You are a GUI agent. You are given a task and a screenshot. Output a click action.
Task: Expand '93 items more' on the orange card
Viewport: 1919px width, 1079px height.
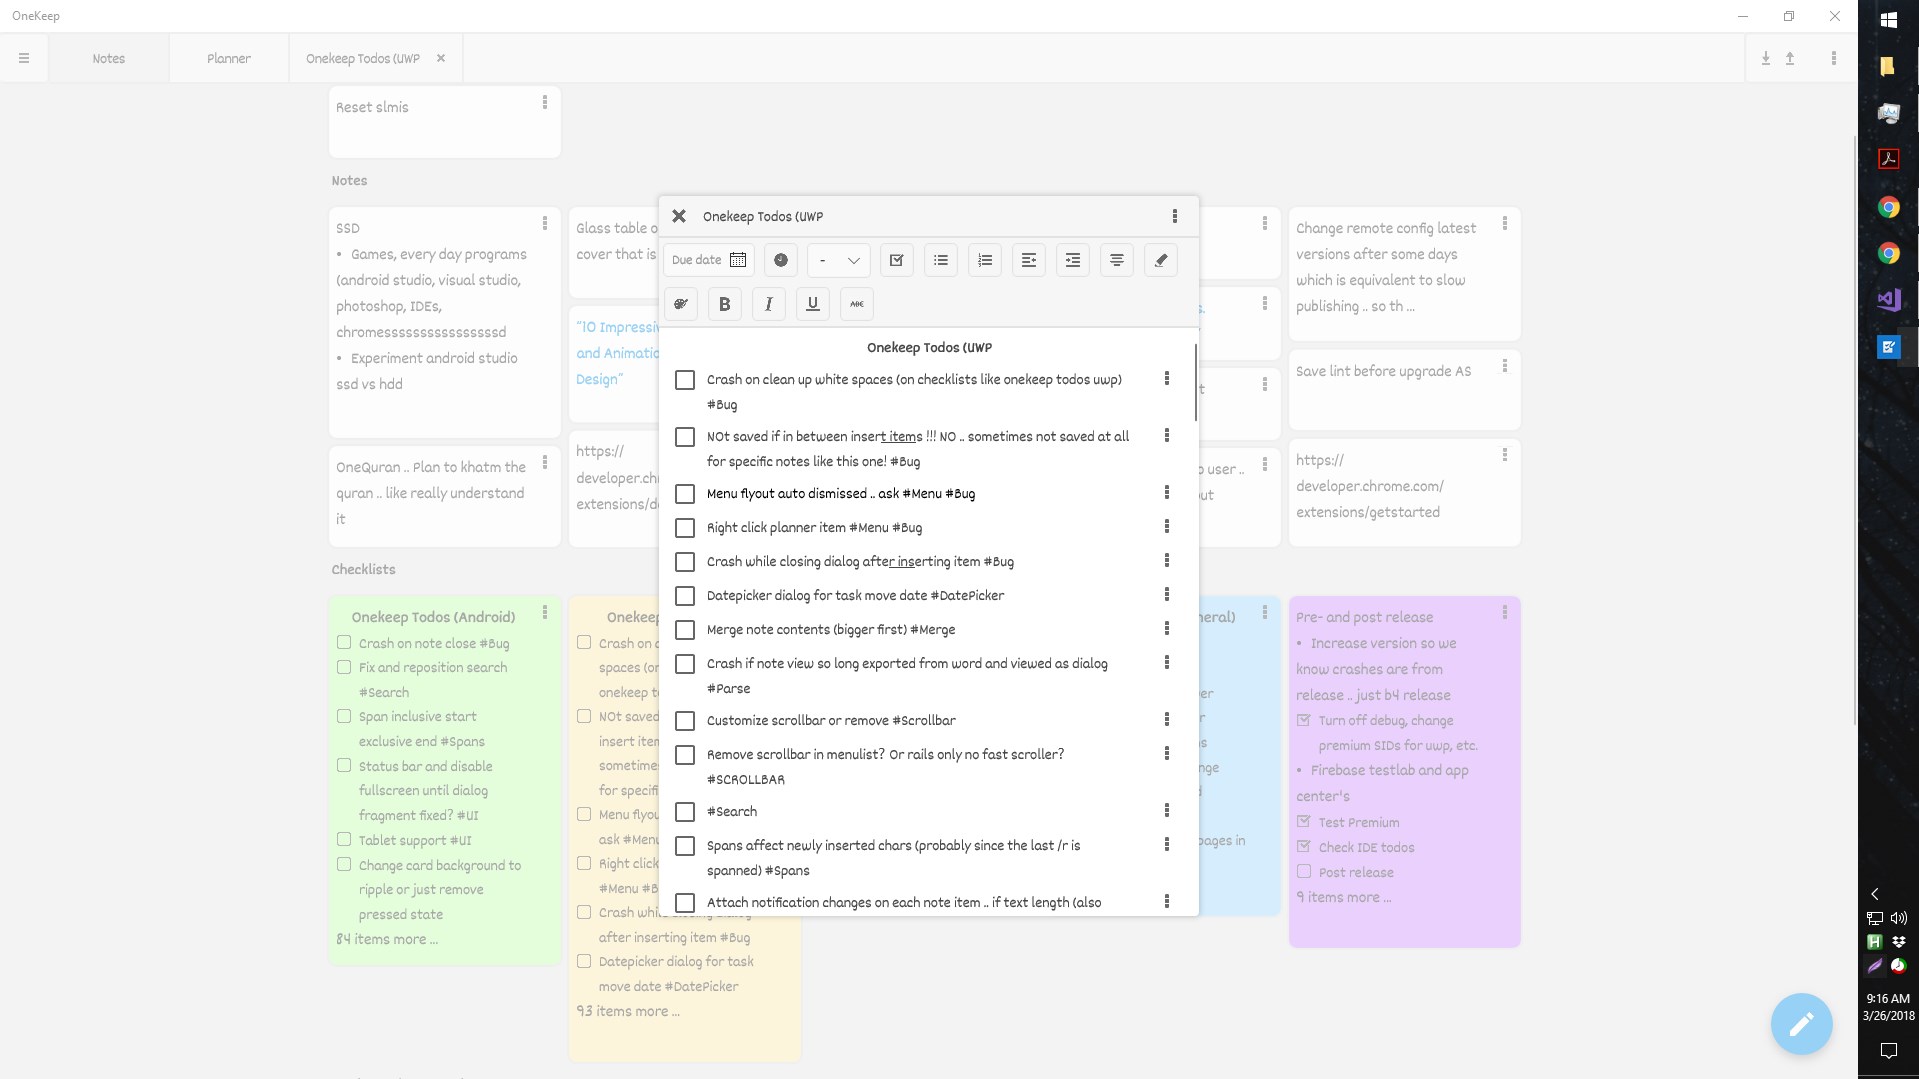pos(628,1011)
